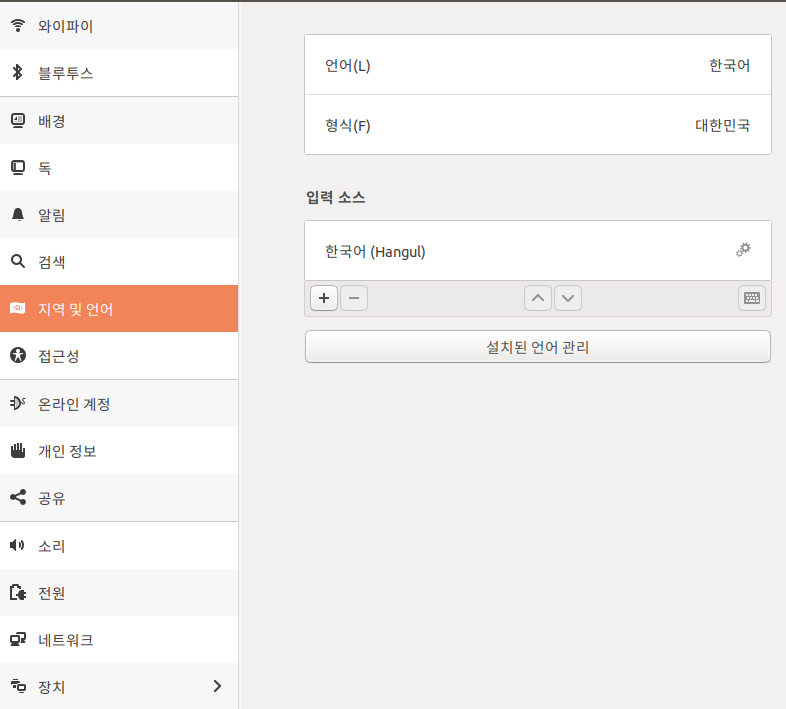Open the 언어(L) language row
Viewport: 786px width, 709px height.
tap(538, 65)
